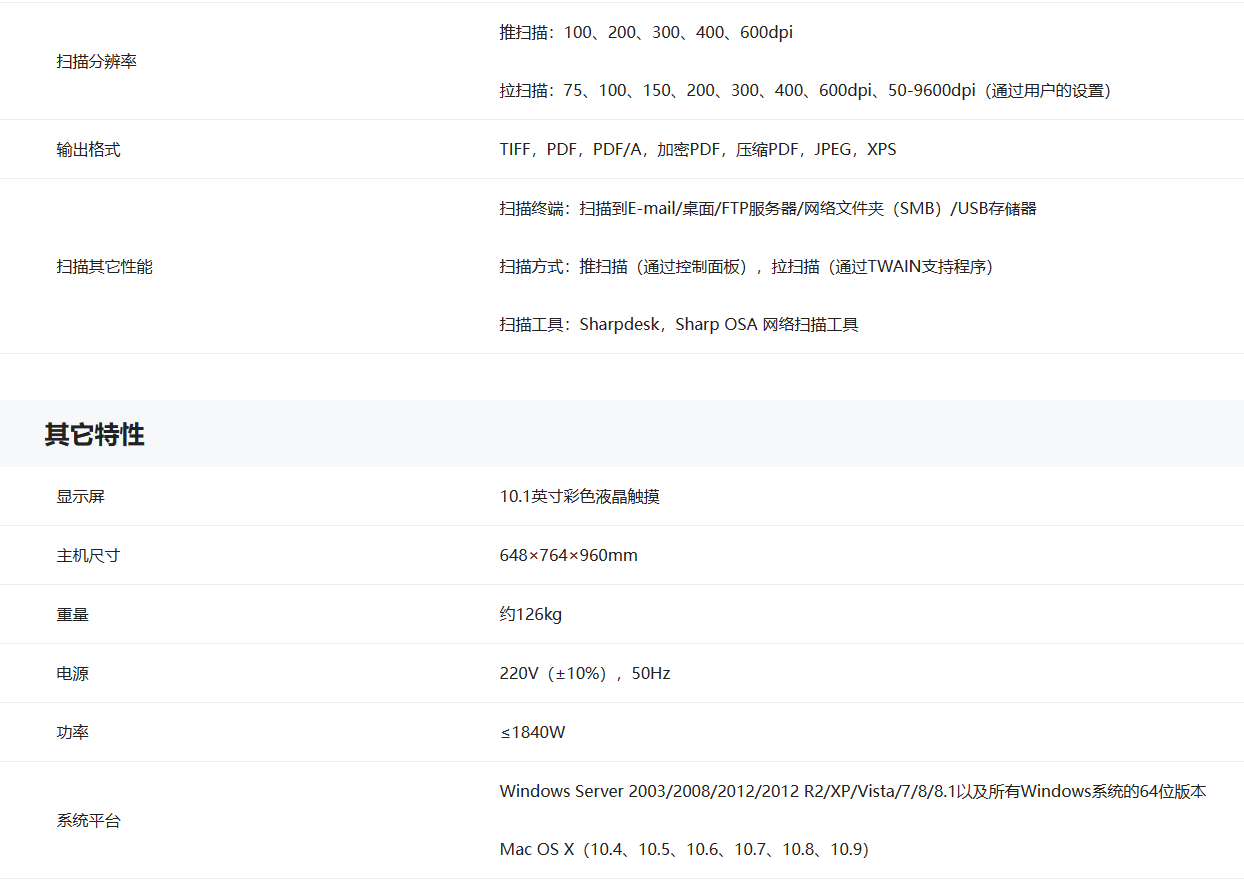Click the 扫描终端 destinations line
Image resolution: width=1244 pixels, height=883 pixels.
(x=768, y=209)
